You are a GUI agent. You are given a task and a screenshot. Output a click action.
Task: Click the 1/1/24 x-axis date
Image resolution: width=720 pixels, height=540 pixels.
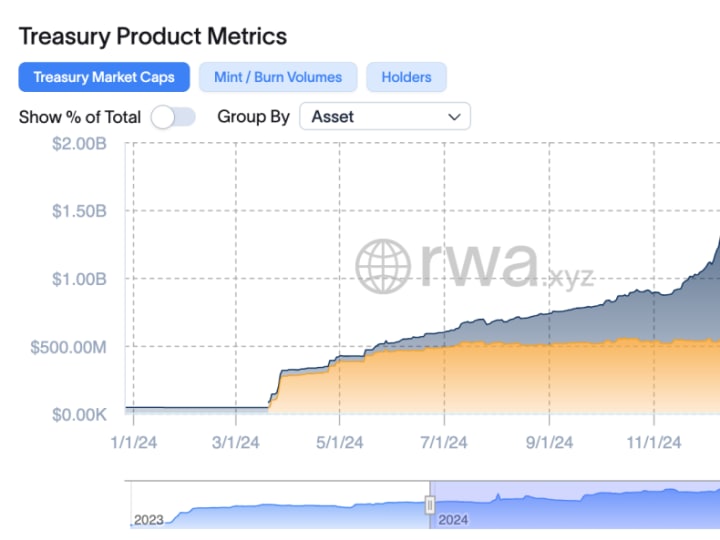point(134,443)
